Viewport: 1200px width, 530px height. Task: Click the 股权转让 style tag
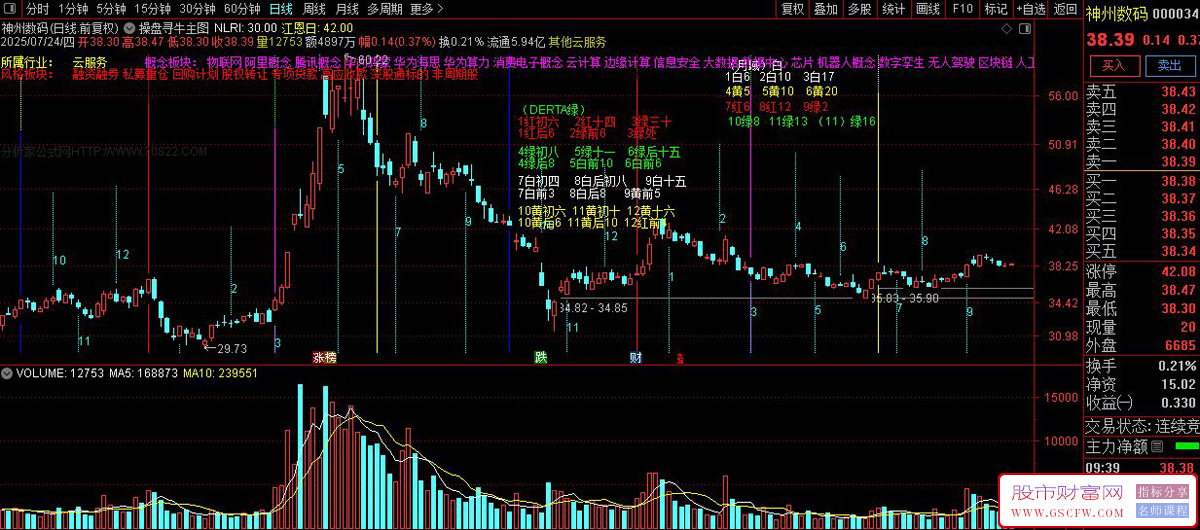coord(243,74)
